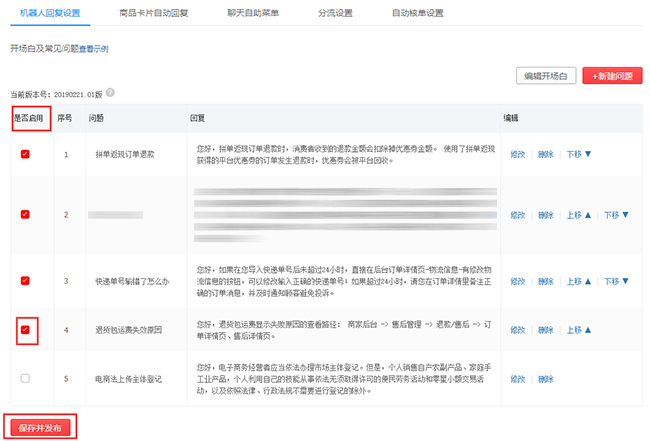Disable the 拼单返现订单退款 question checkbox
Image resolution: width=650 pixels, height=441 pixels.
click(x=25, y=154)
